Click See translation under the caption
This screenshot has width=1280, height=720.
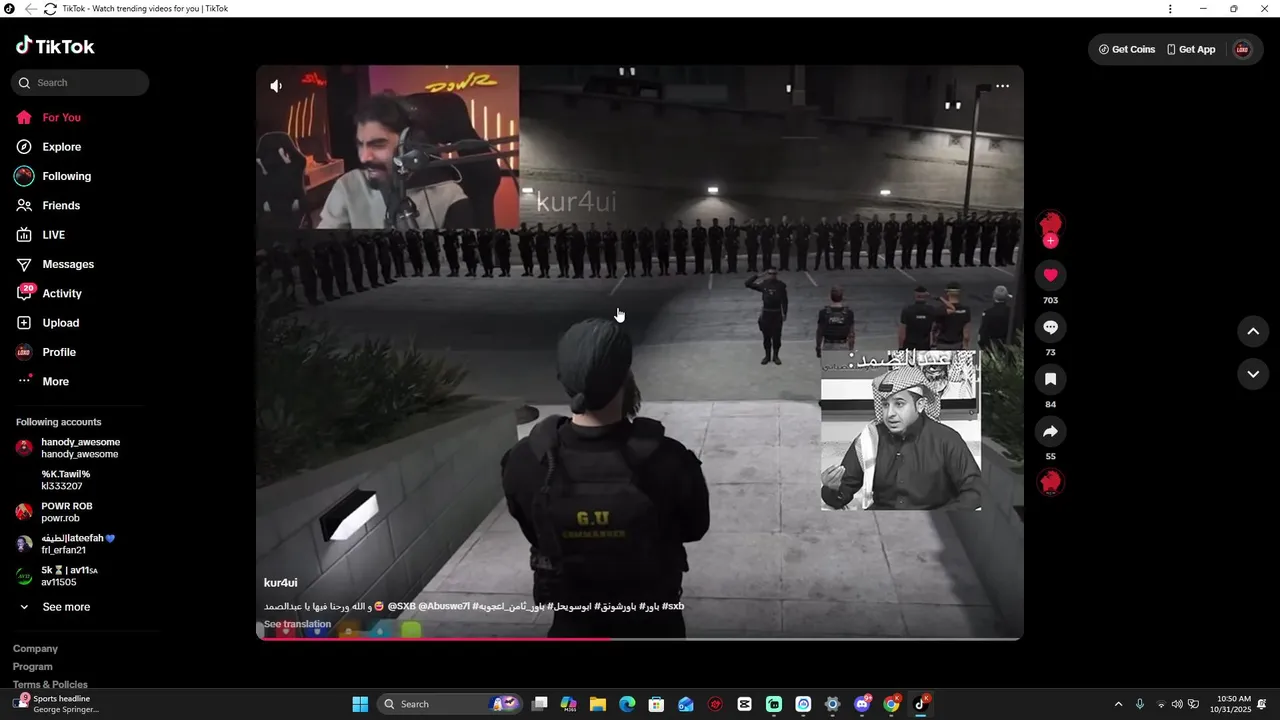[x=297, y=624]
